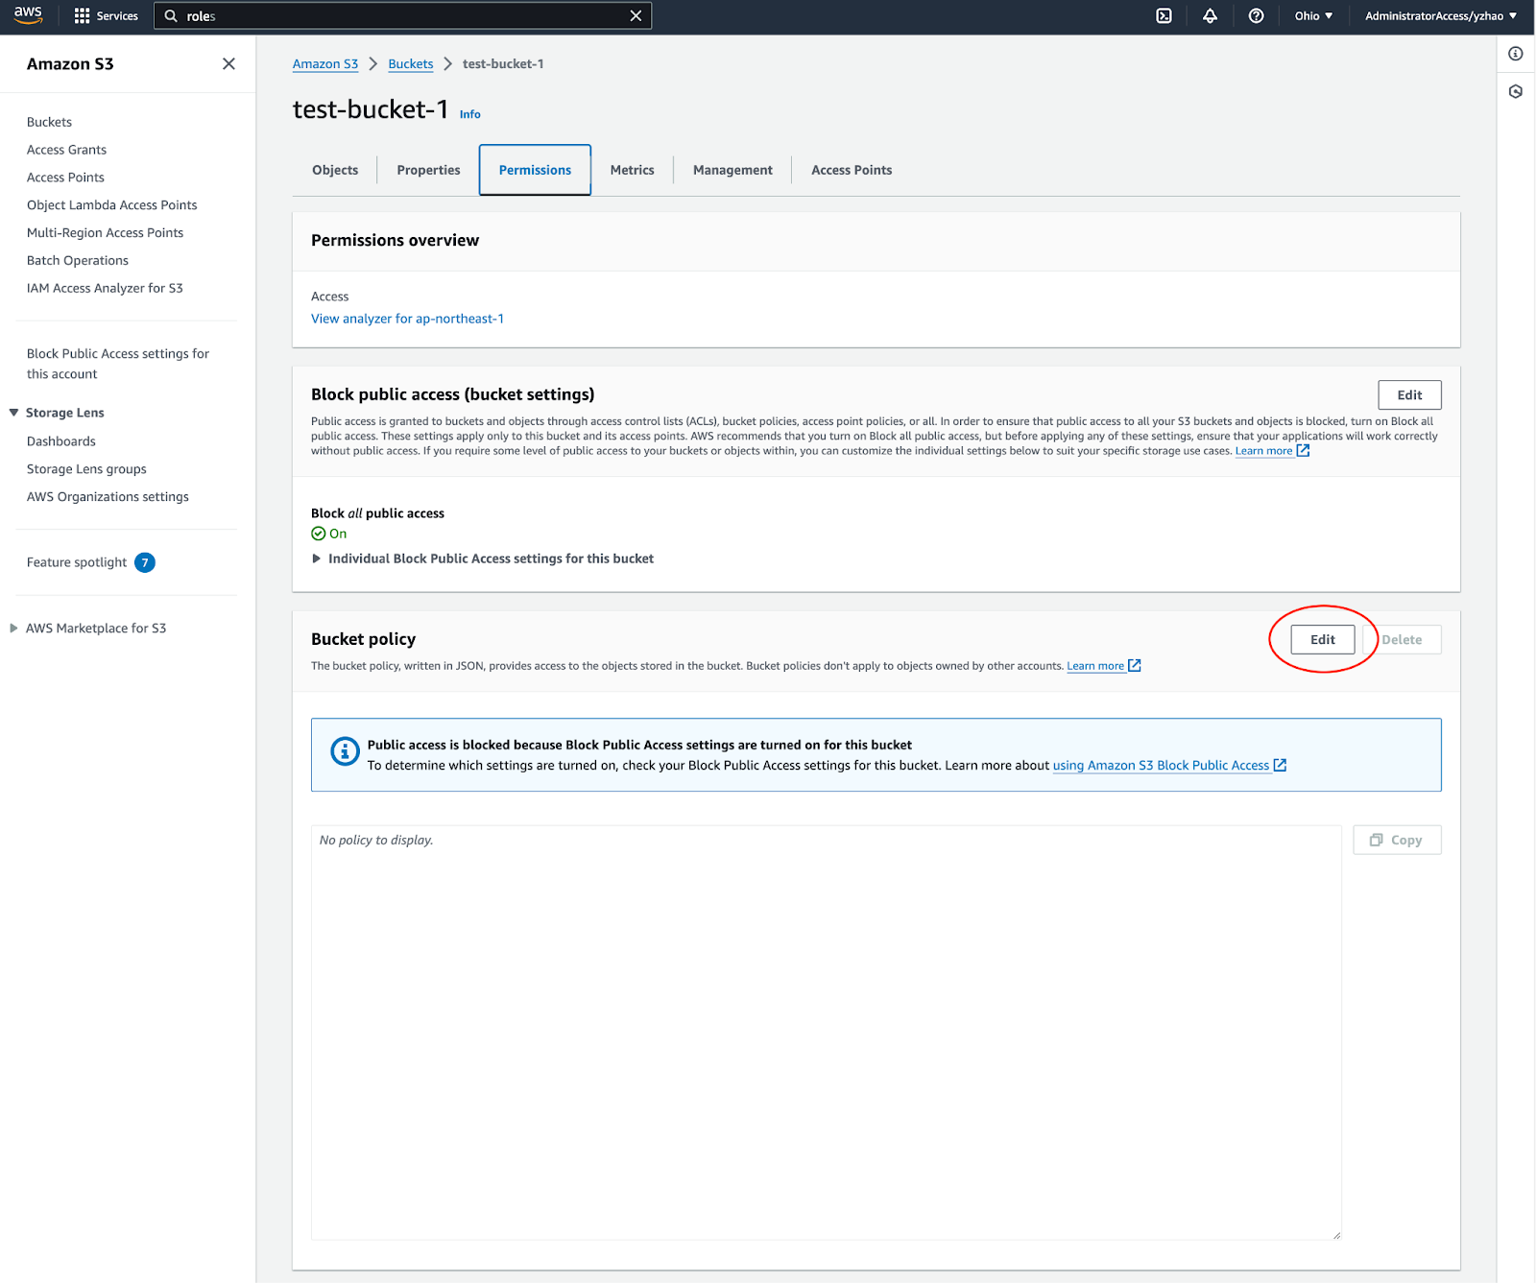Open View analyzer for ap-northeast-1
This screenshot has height=1283, width=1536.
[x=407, y=319]
